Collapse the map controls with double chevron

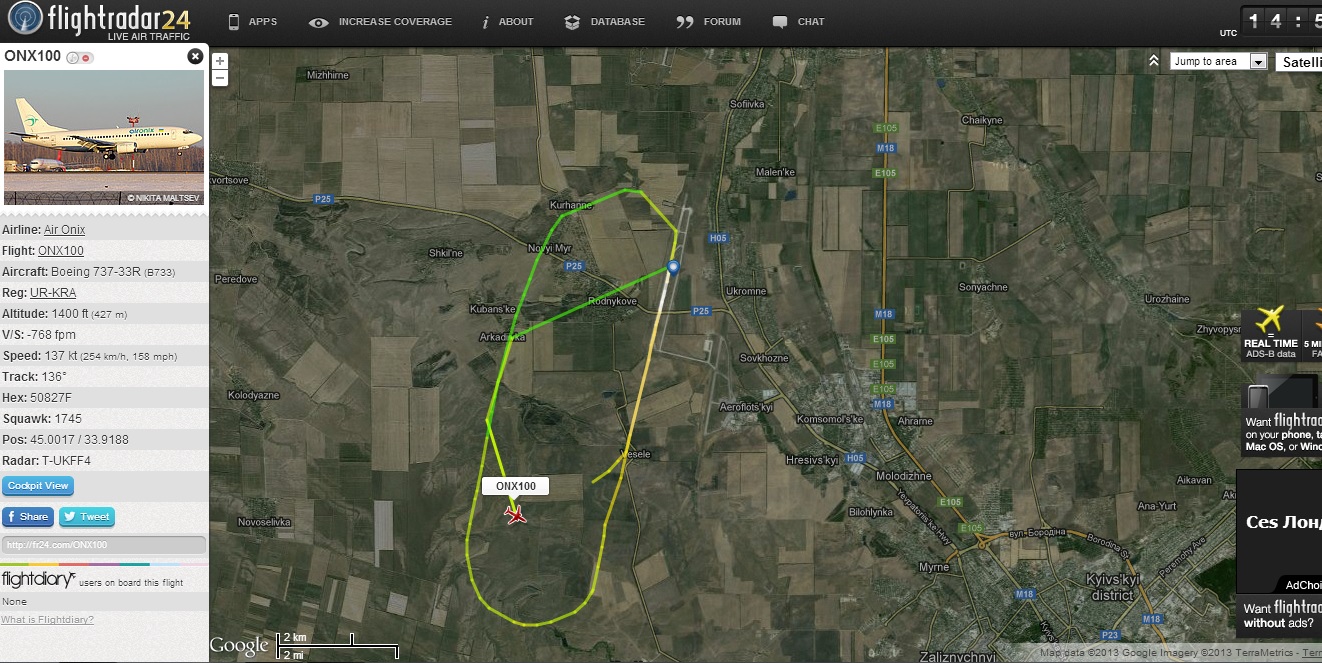(1153, 61)
